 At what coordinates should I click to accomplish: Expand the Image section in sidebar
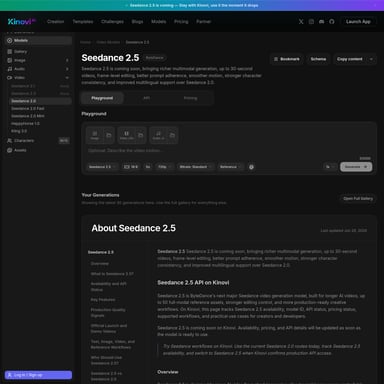click(x=67, y=60)
